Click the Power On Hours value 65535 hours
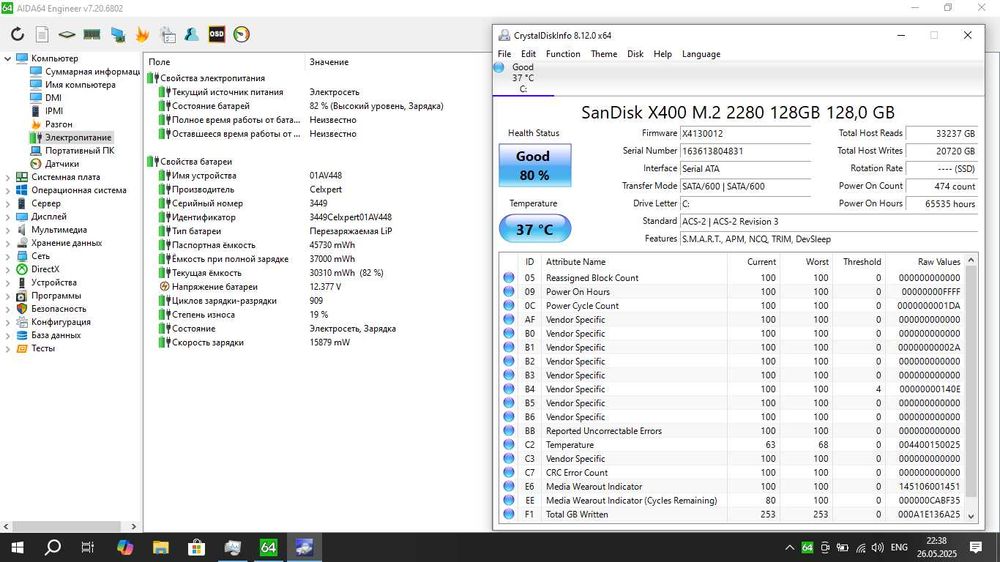Viewport: 1000px width, 562px height. (x=942, y=203)
